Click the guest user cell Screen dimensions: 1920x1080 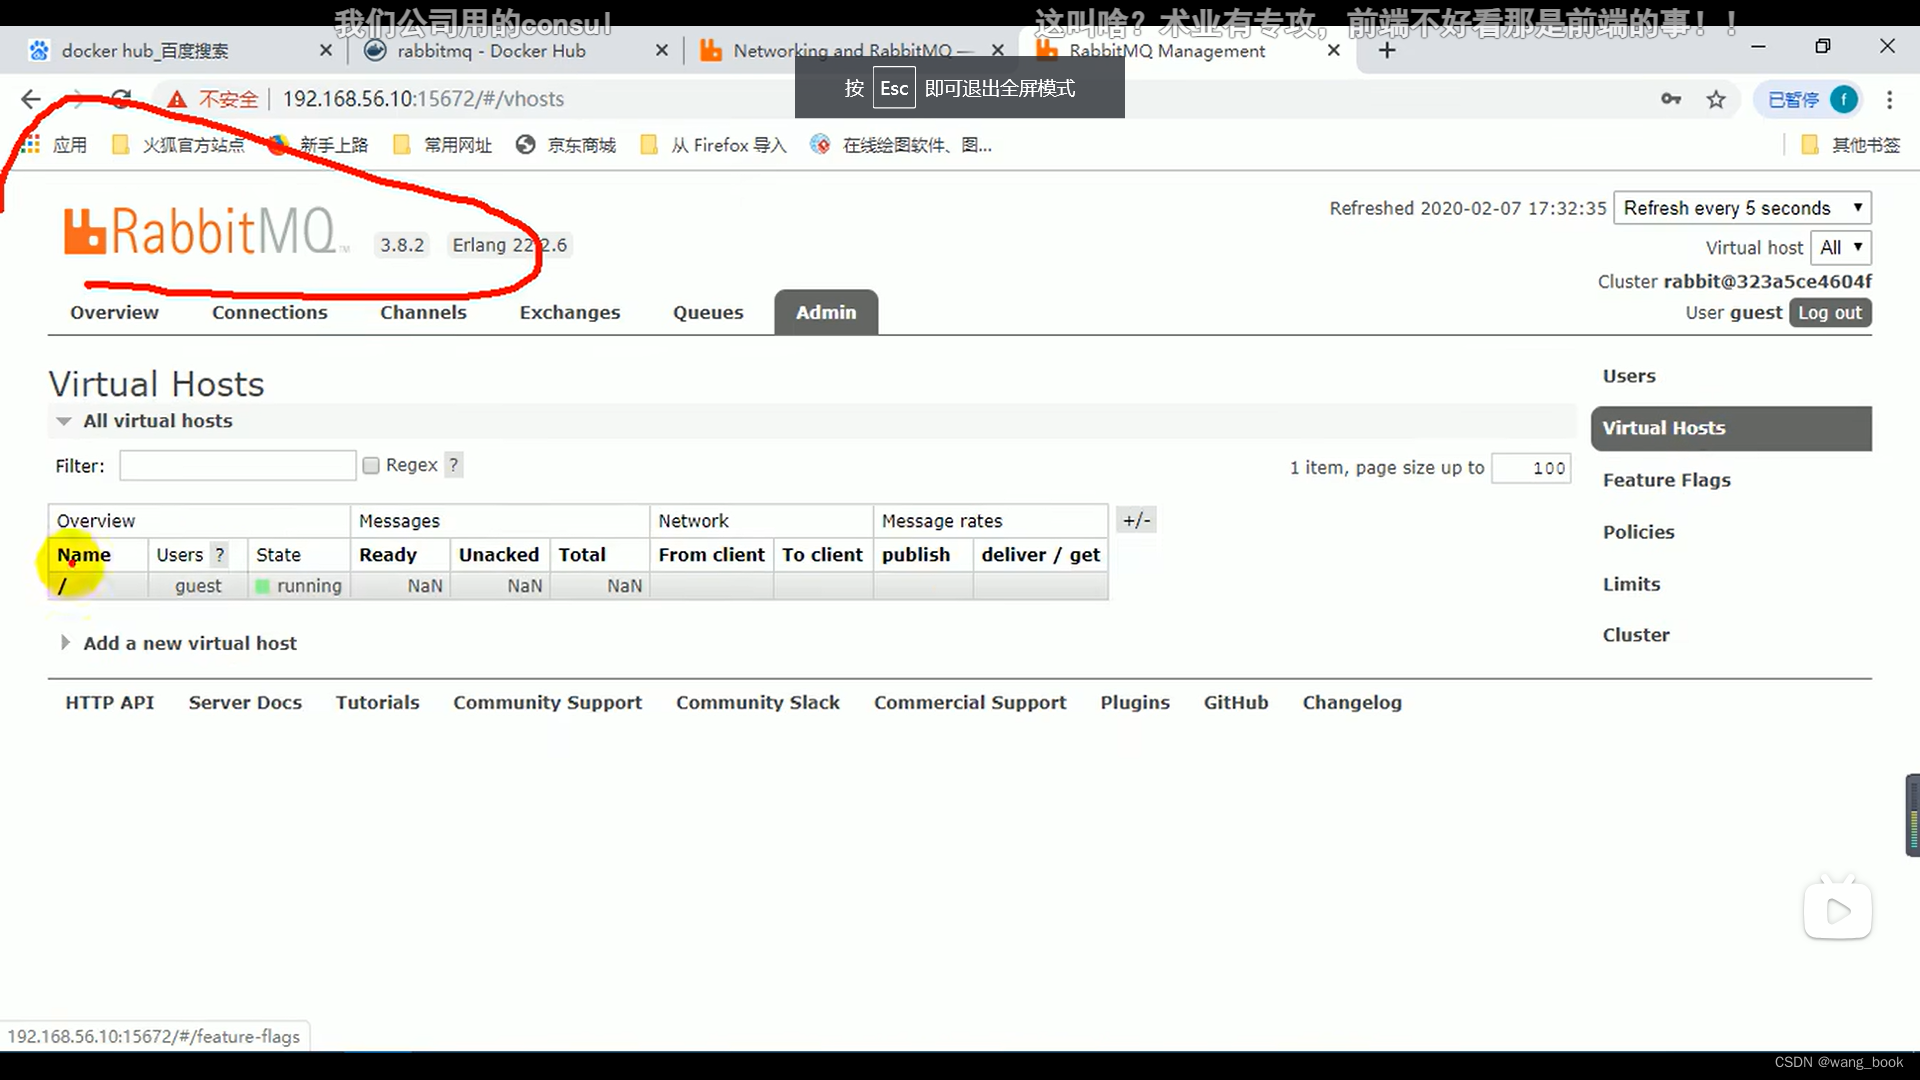coord(198,586)
